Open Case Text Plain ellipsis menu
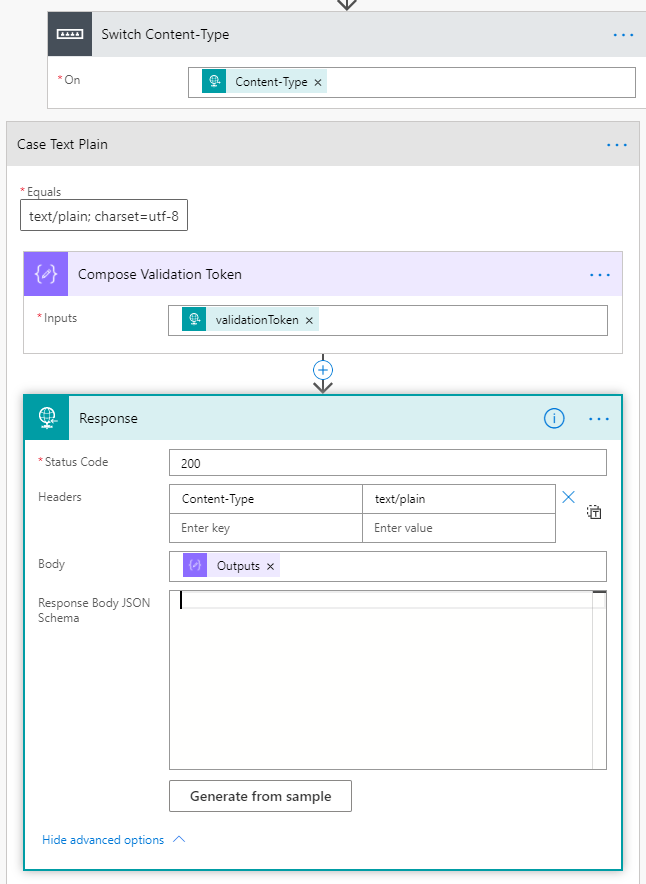The width and height of the screenshot is (646, 884). (x=617, y=145)
